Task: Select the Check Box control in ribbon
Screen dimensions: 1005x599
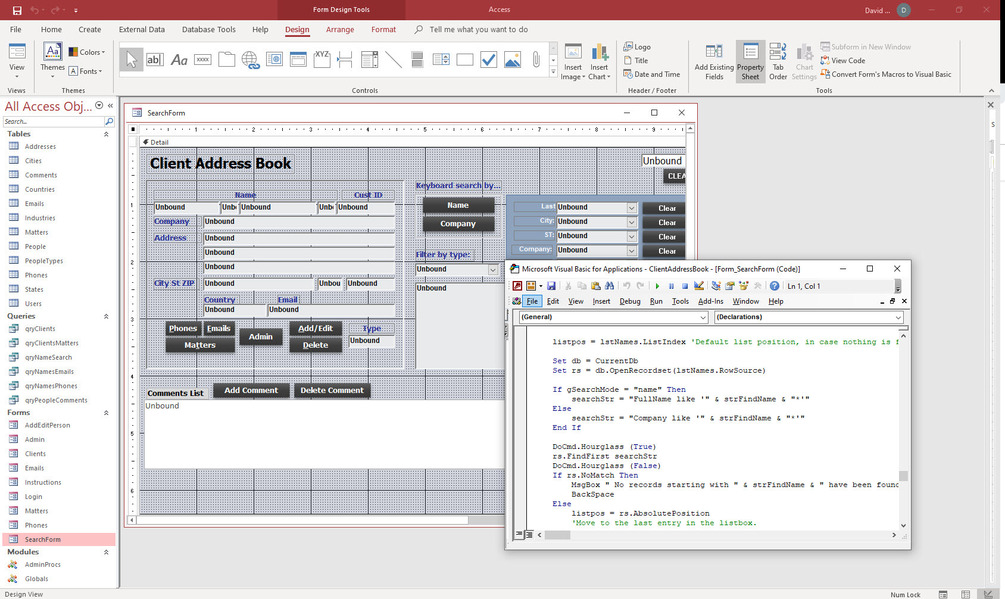Action: coord(488,60)
